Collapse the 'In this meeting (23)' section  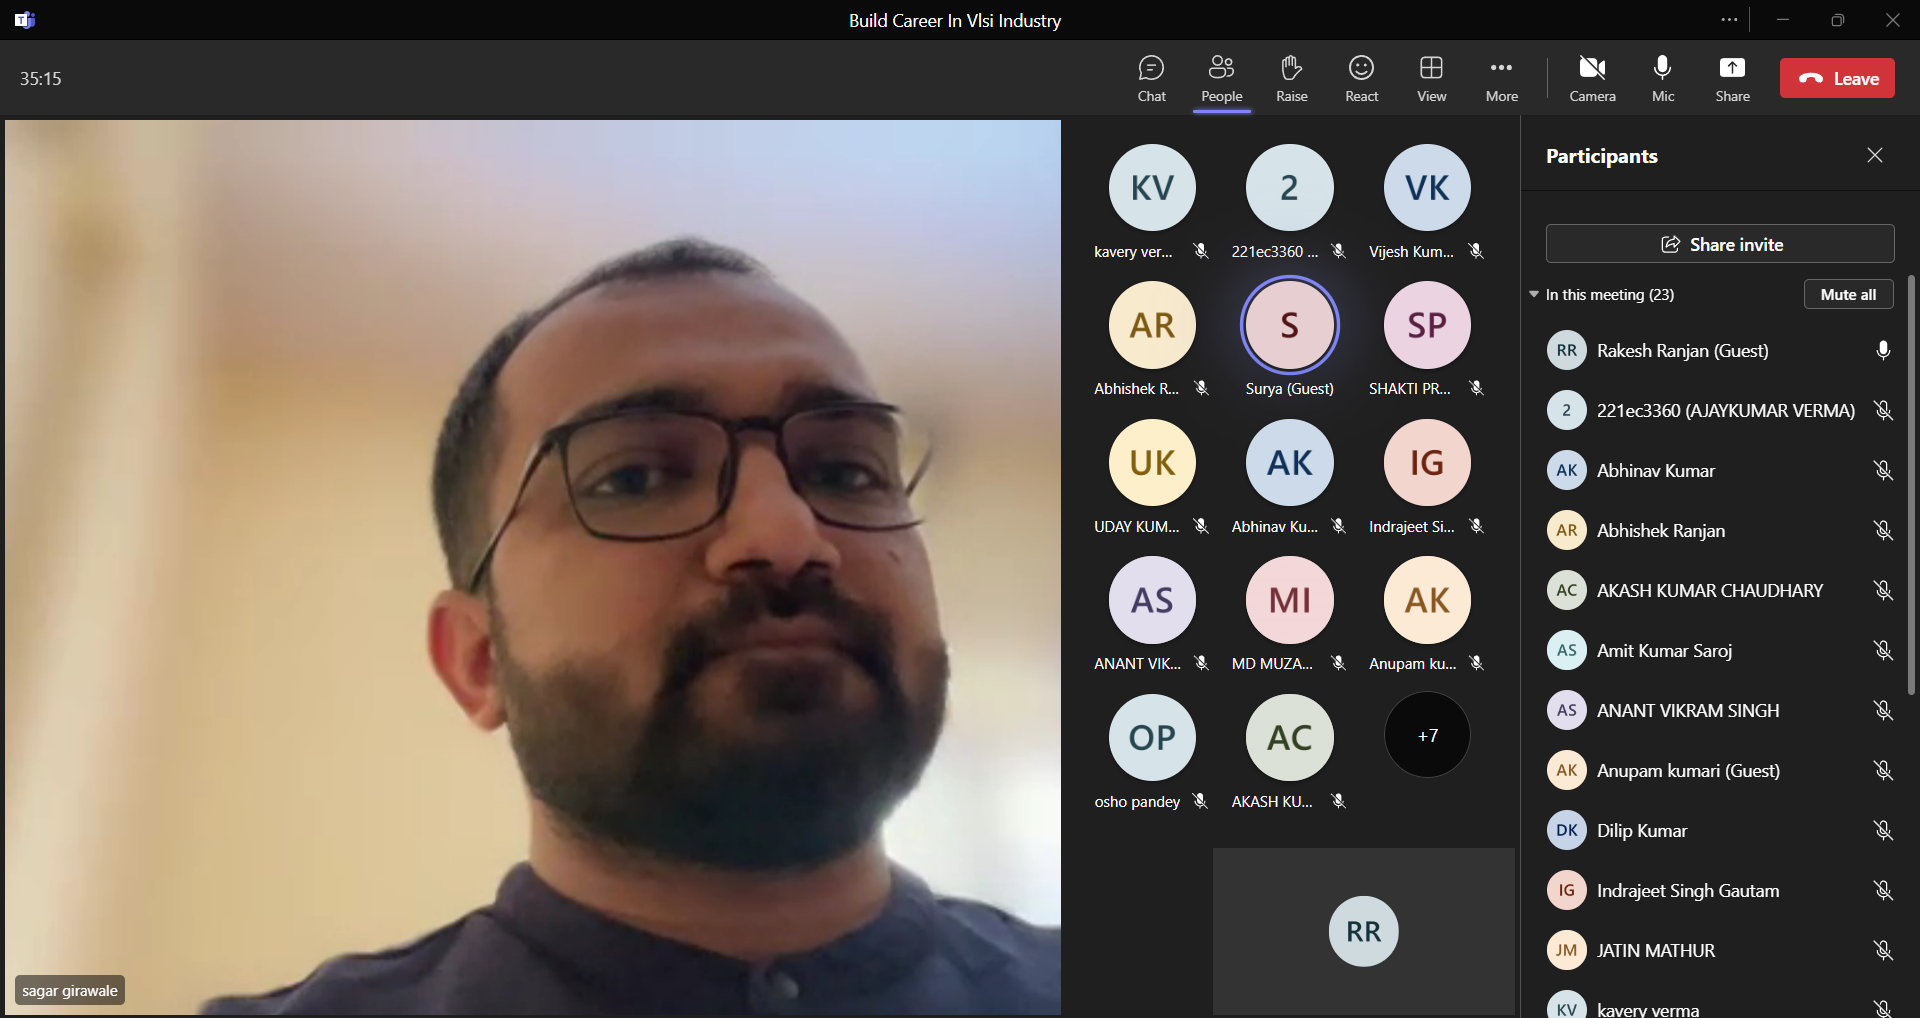[x=1534, y=295]
